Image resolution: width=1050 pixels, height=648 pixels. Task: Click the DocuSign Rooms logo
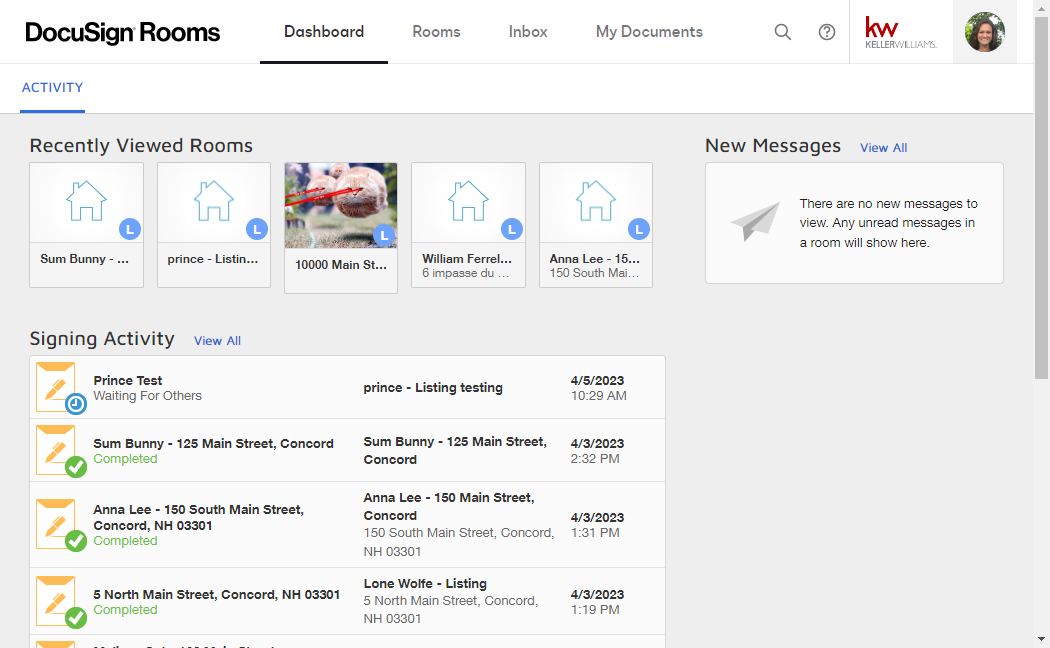(x=123, y=32)
